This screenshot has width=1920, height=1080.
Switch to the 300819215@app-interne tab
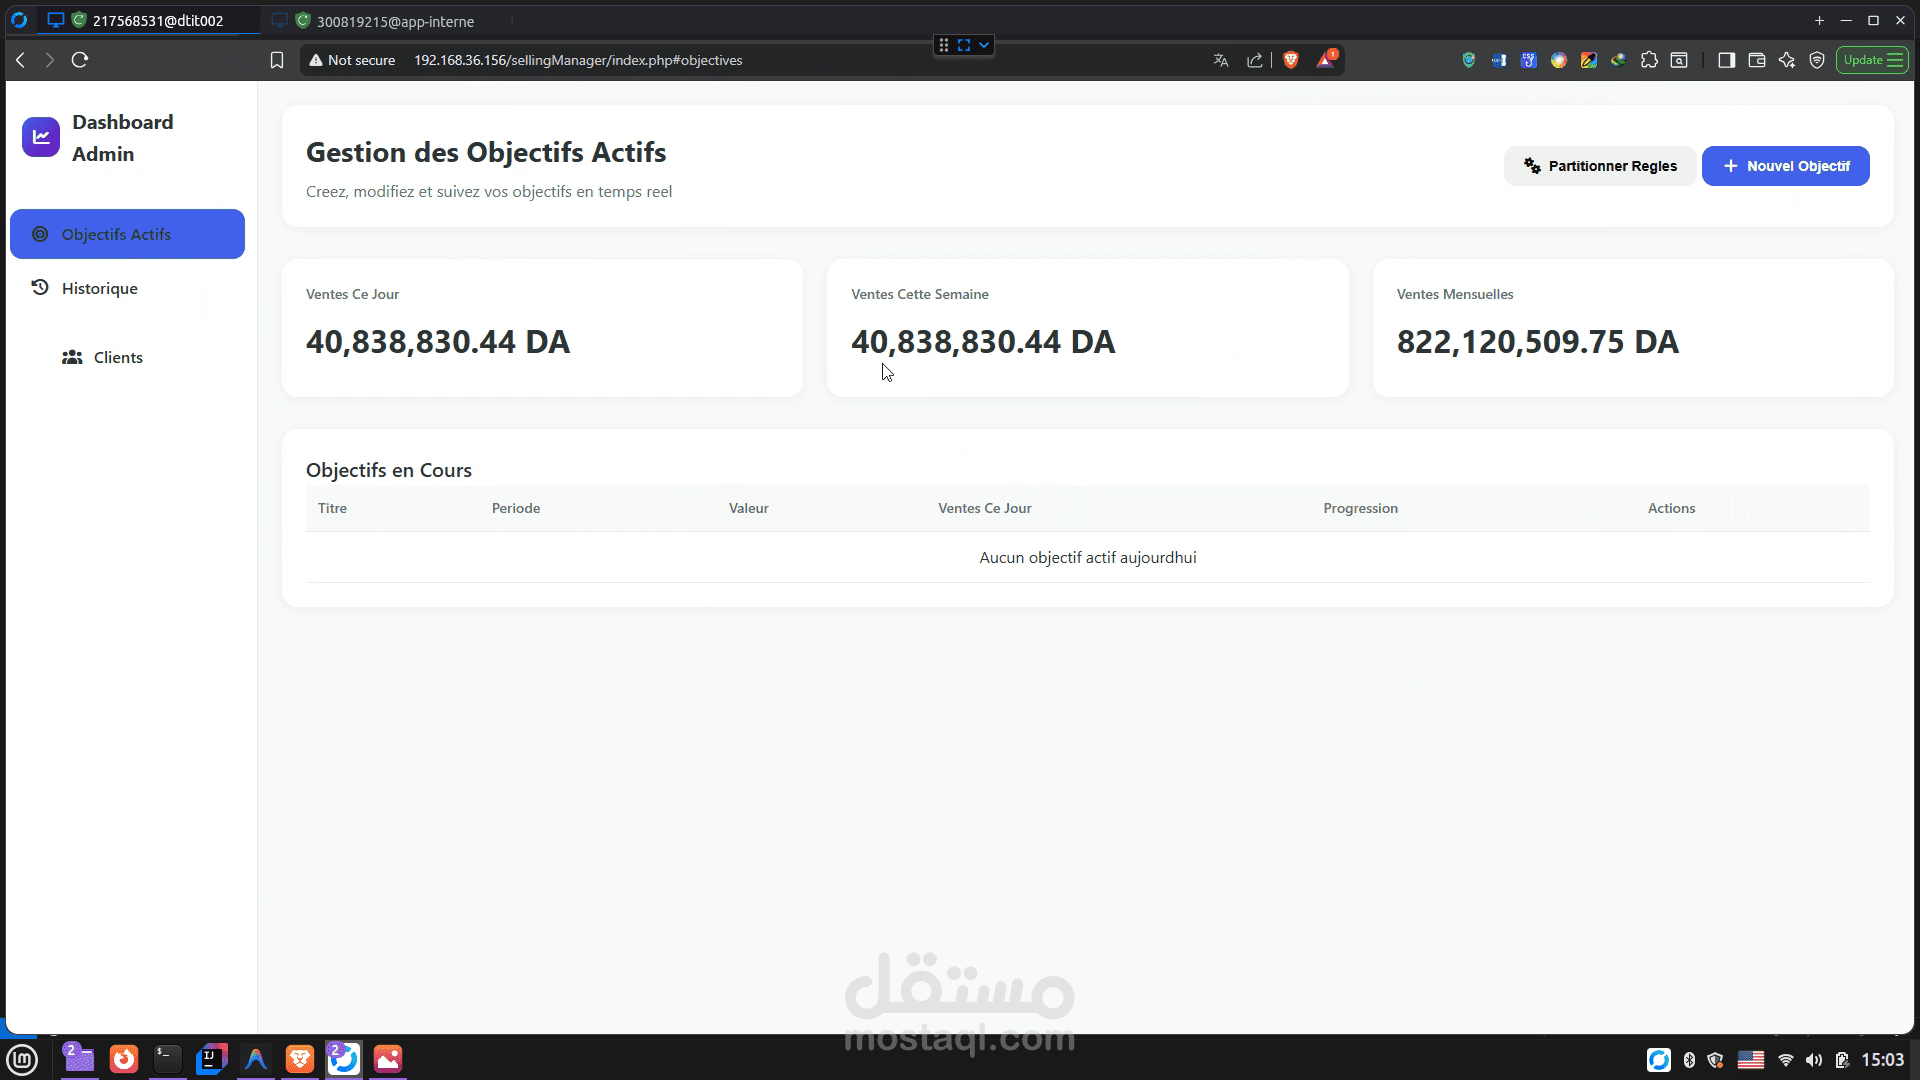[x=395, y=21]
